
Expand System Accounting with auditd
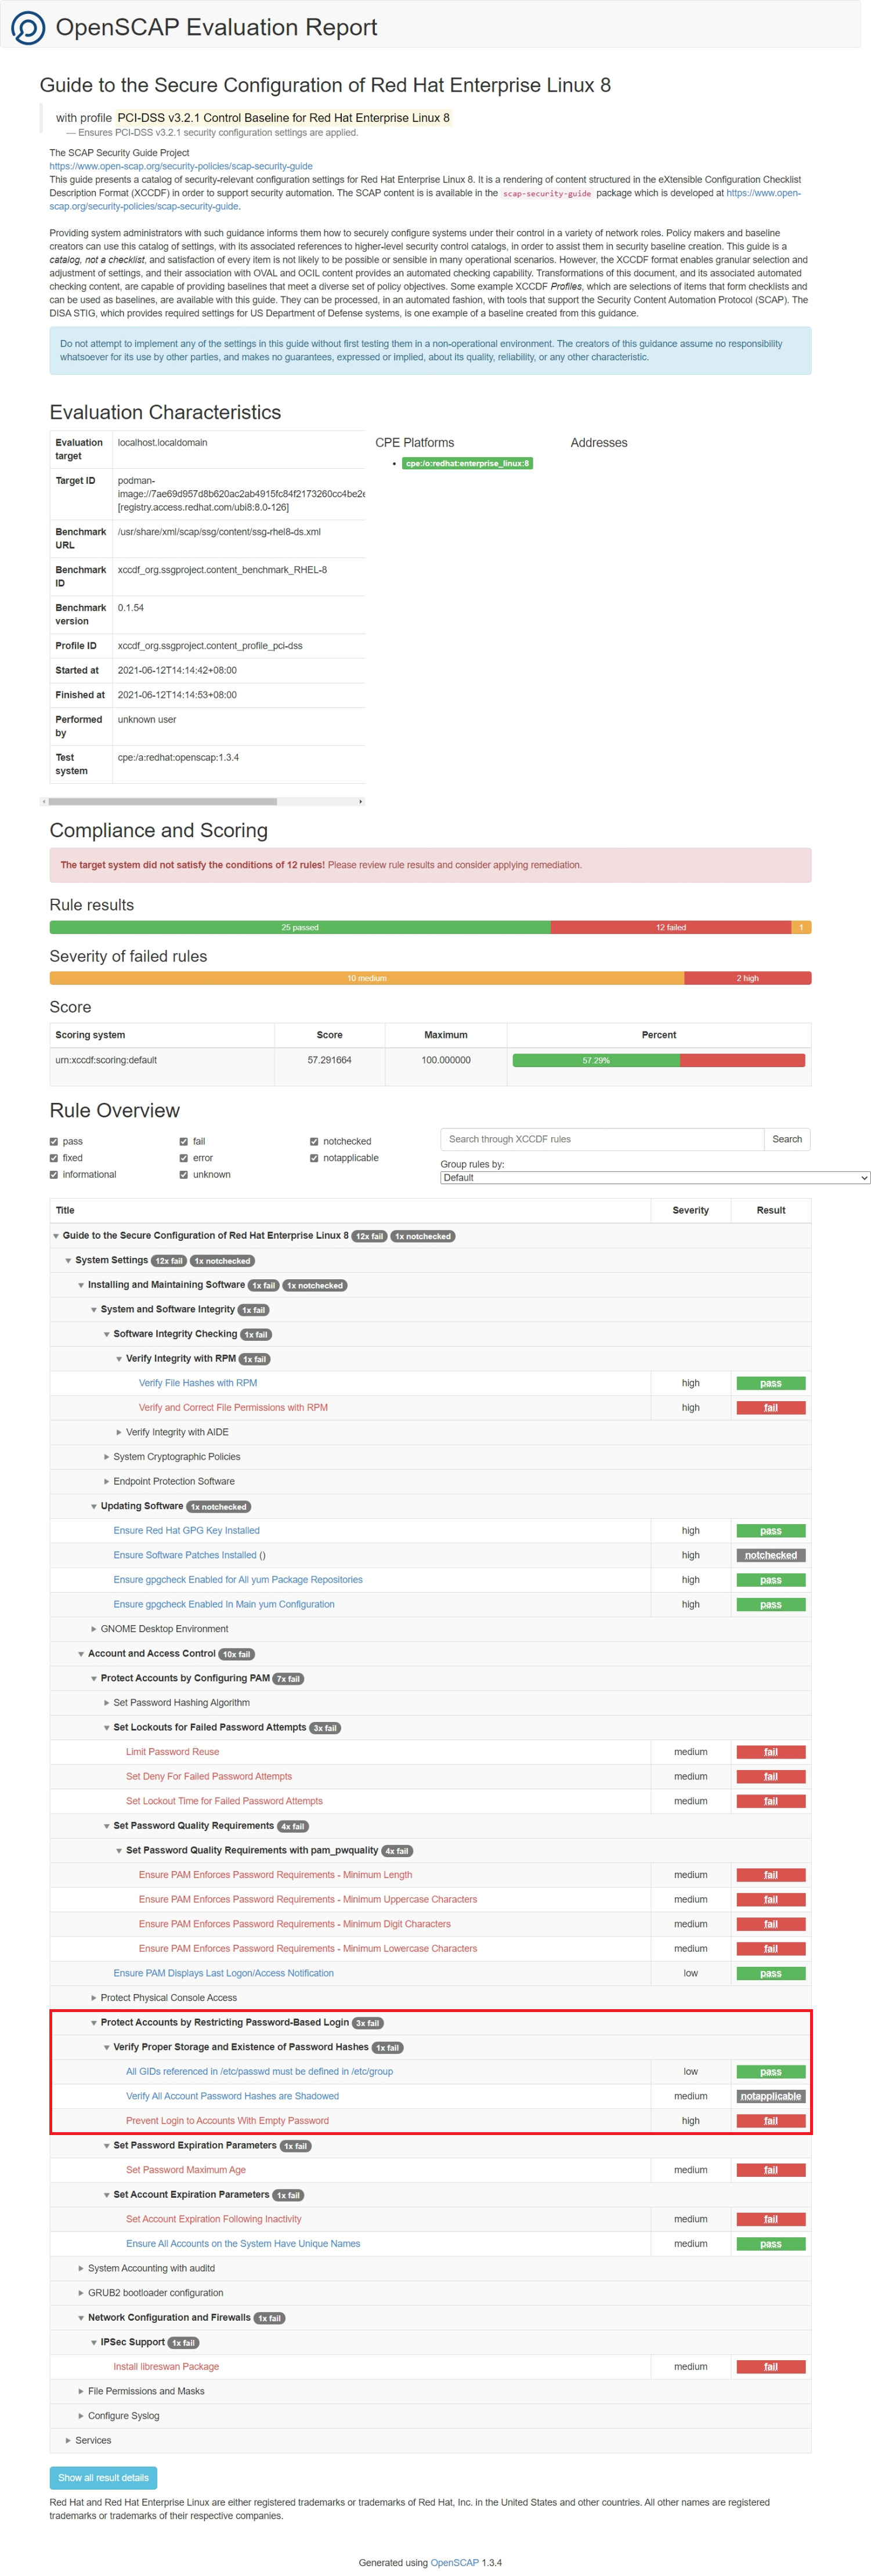[x=81, y=2268]
